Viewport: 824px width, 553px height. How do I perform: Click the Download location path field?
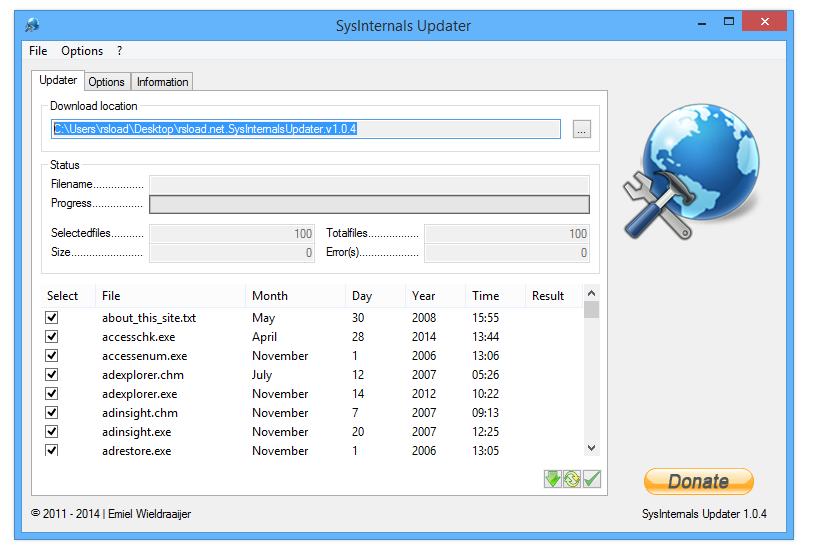(306, 129)
